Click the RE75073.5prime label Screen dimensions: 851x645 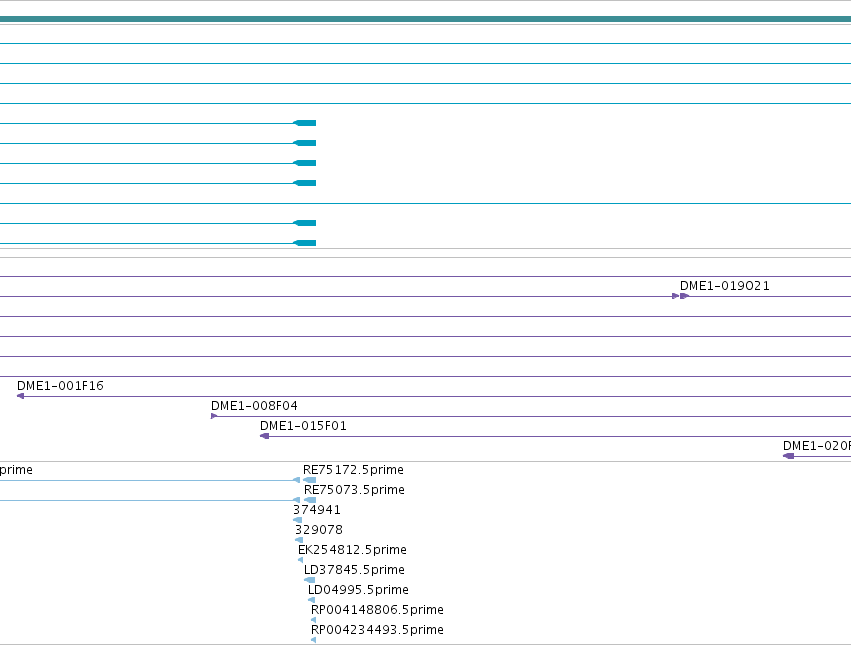click(x=354, y=490)
